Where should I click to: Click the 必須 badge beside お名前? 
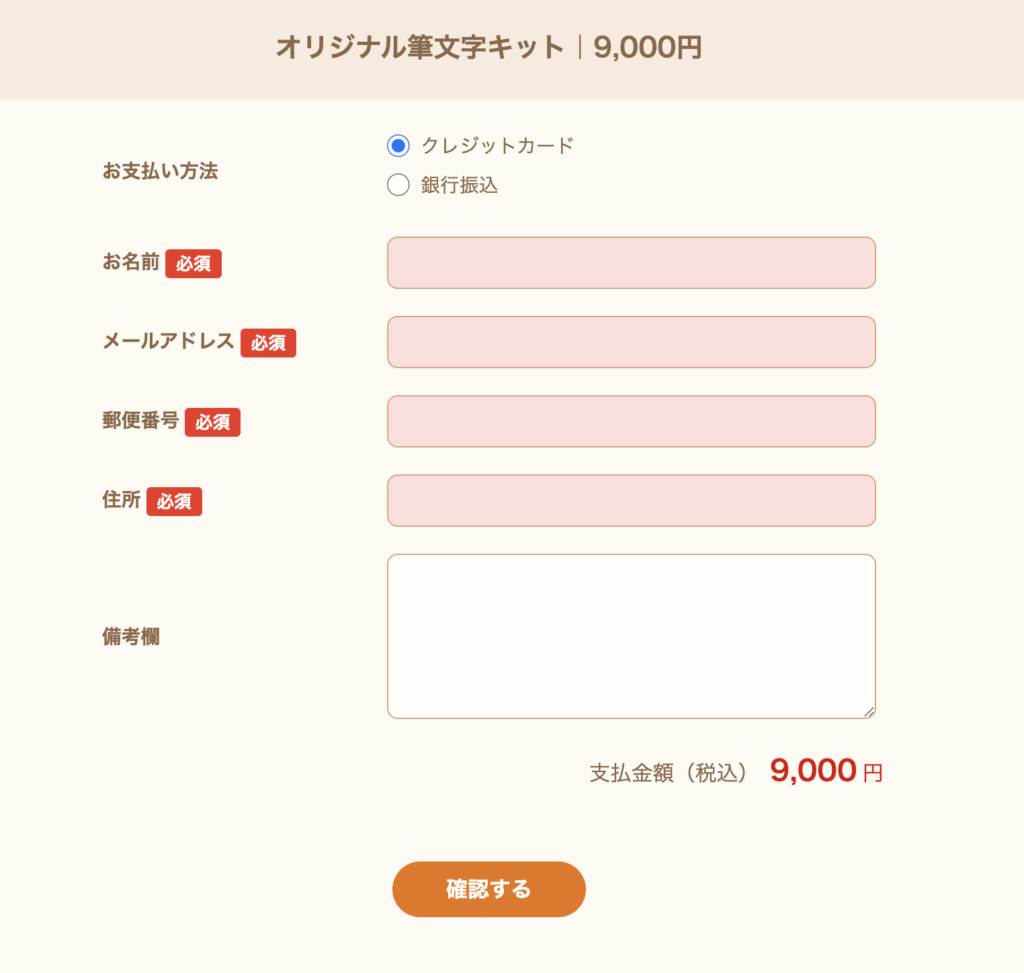(x=193, y=264)
